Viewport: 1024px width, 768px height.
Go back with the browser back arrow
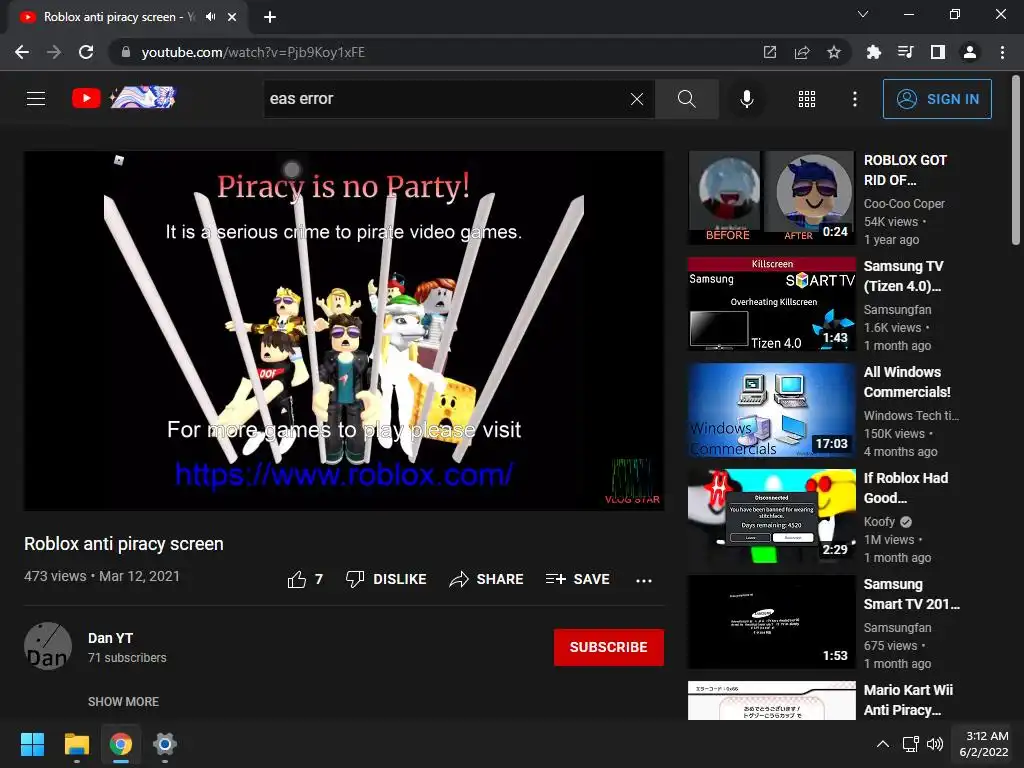[x=22, y=52]
